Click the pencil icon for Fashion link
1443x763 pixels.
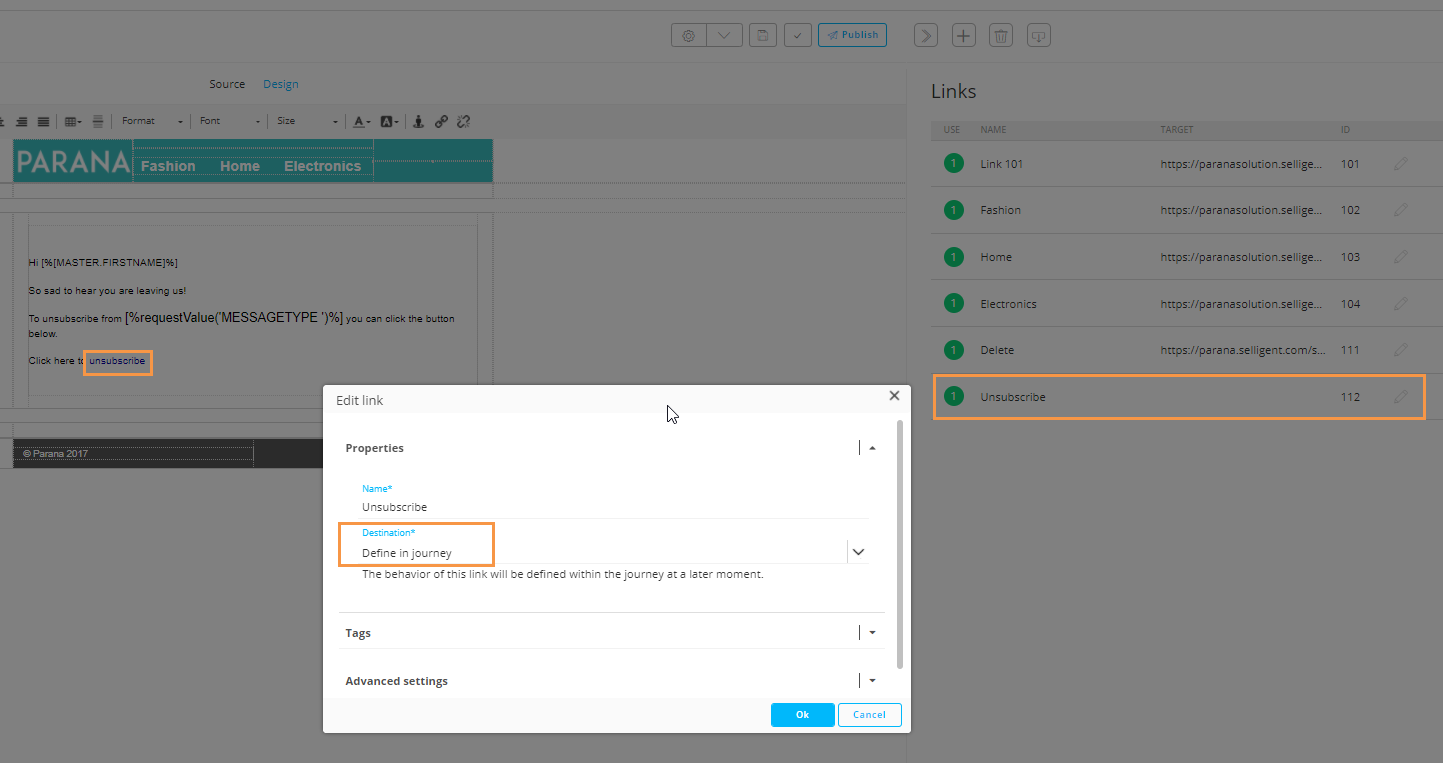[1400, 210]
